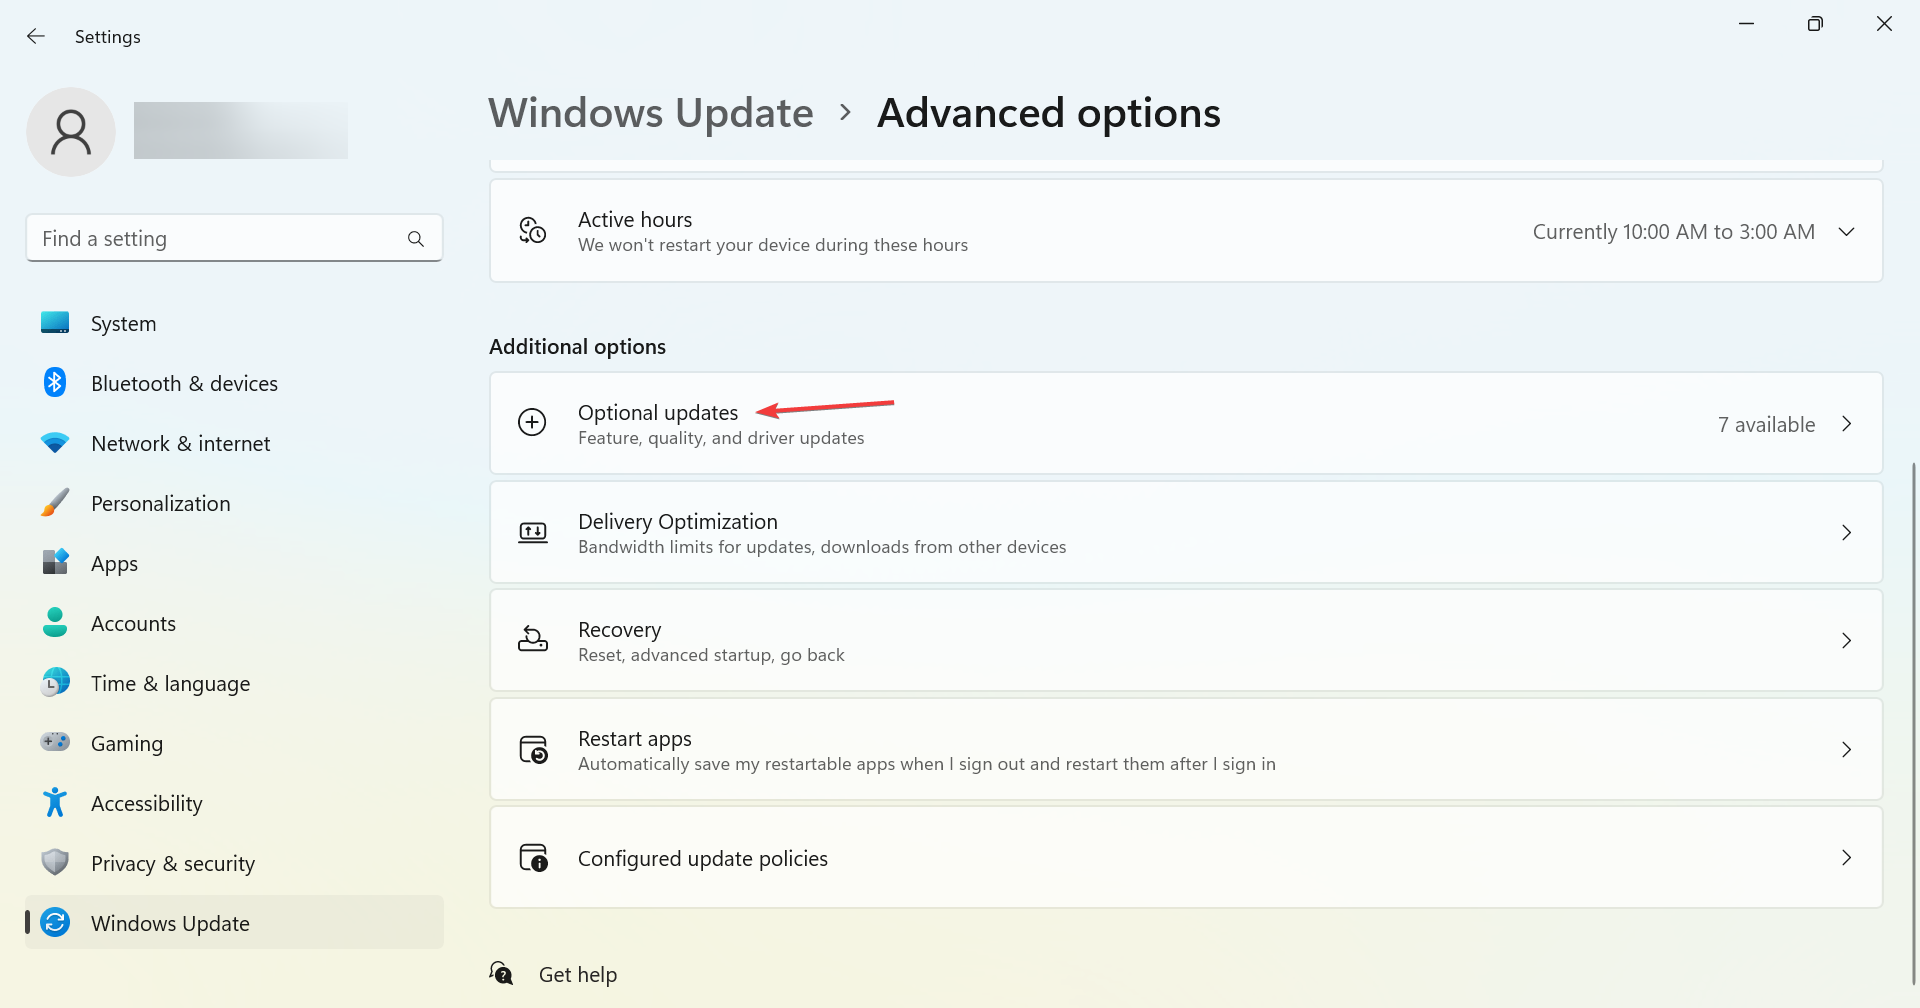
Task: Click the Privacy & security shield icon
Action: coord(55,862)
